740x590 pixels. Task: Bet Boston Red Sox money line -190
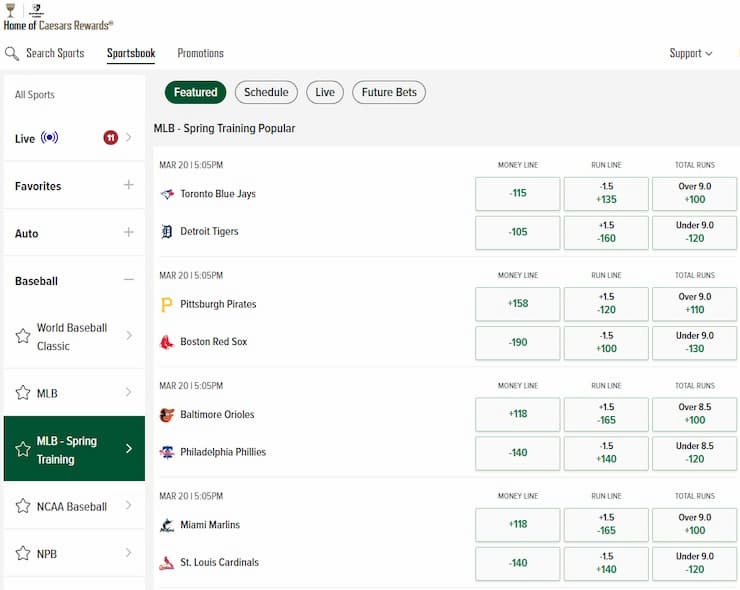click(x=518, y=343)
